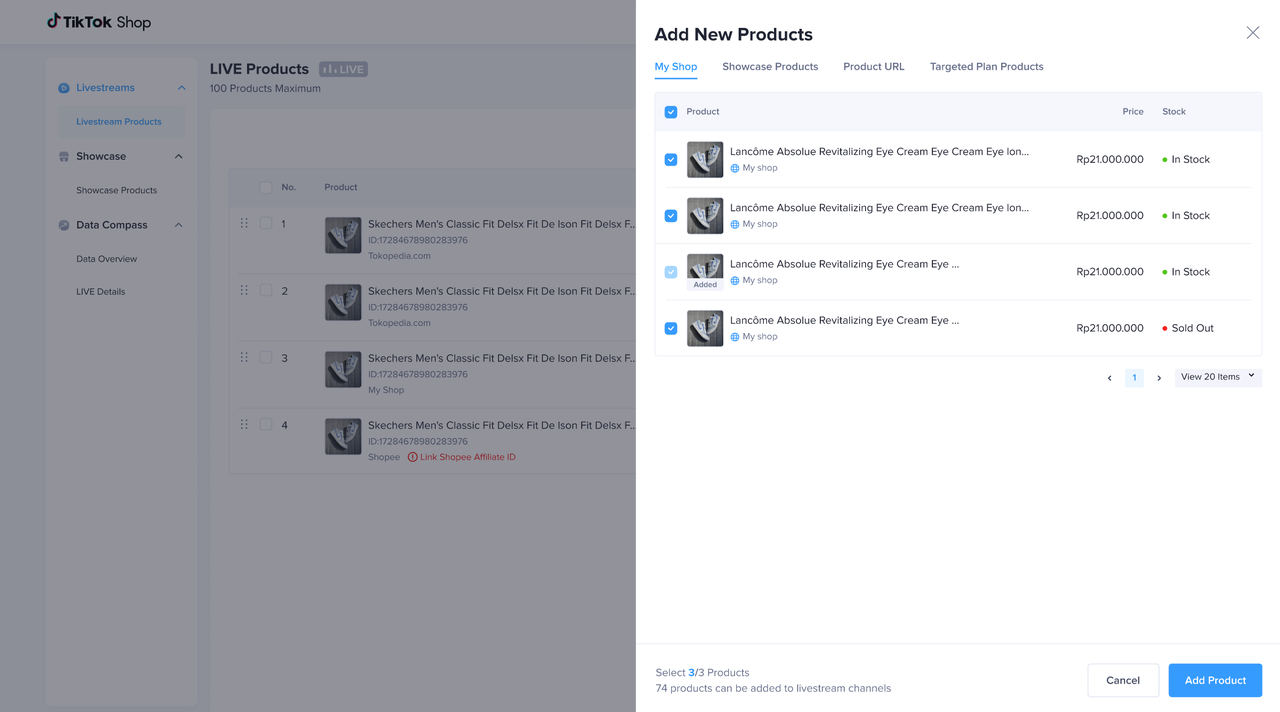Image resolution: width=1280 pixels, height=712 pixels.
Task: Click globe icon on second Lancôme row
Action: pos(735,224)
